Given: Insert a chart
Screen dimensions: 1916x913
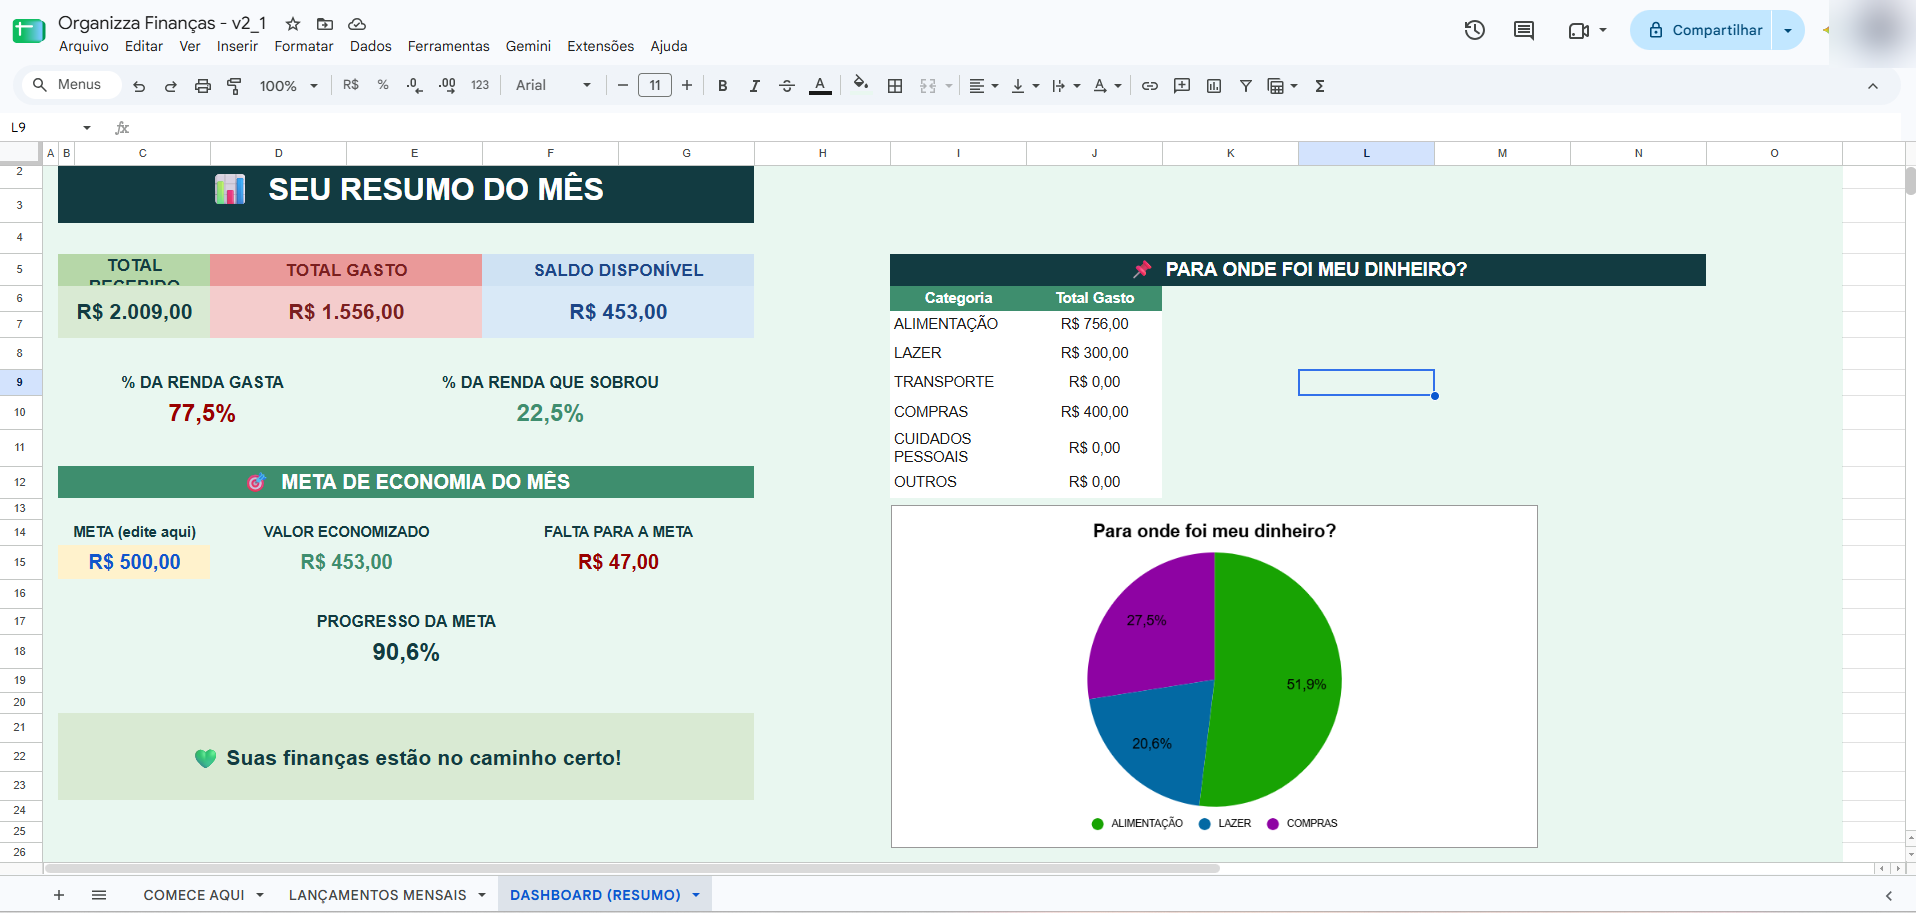Looking at the screenshot, I should click(1214, 86).
